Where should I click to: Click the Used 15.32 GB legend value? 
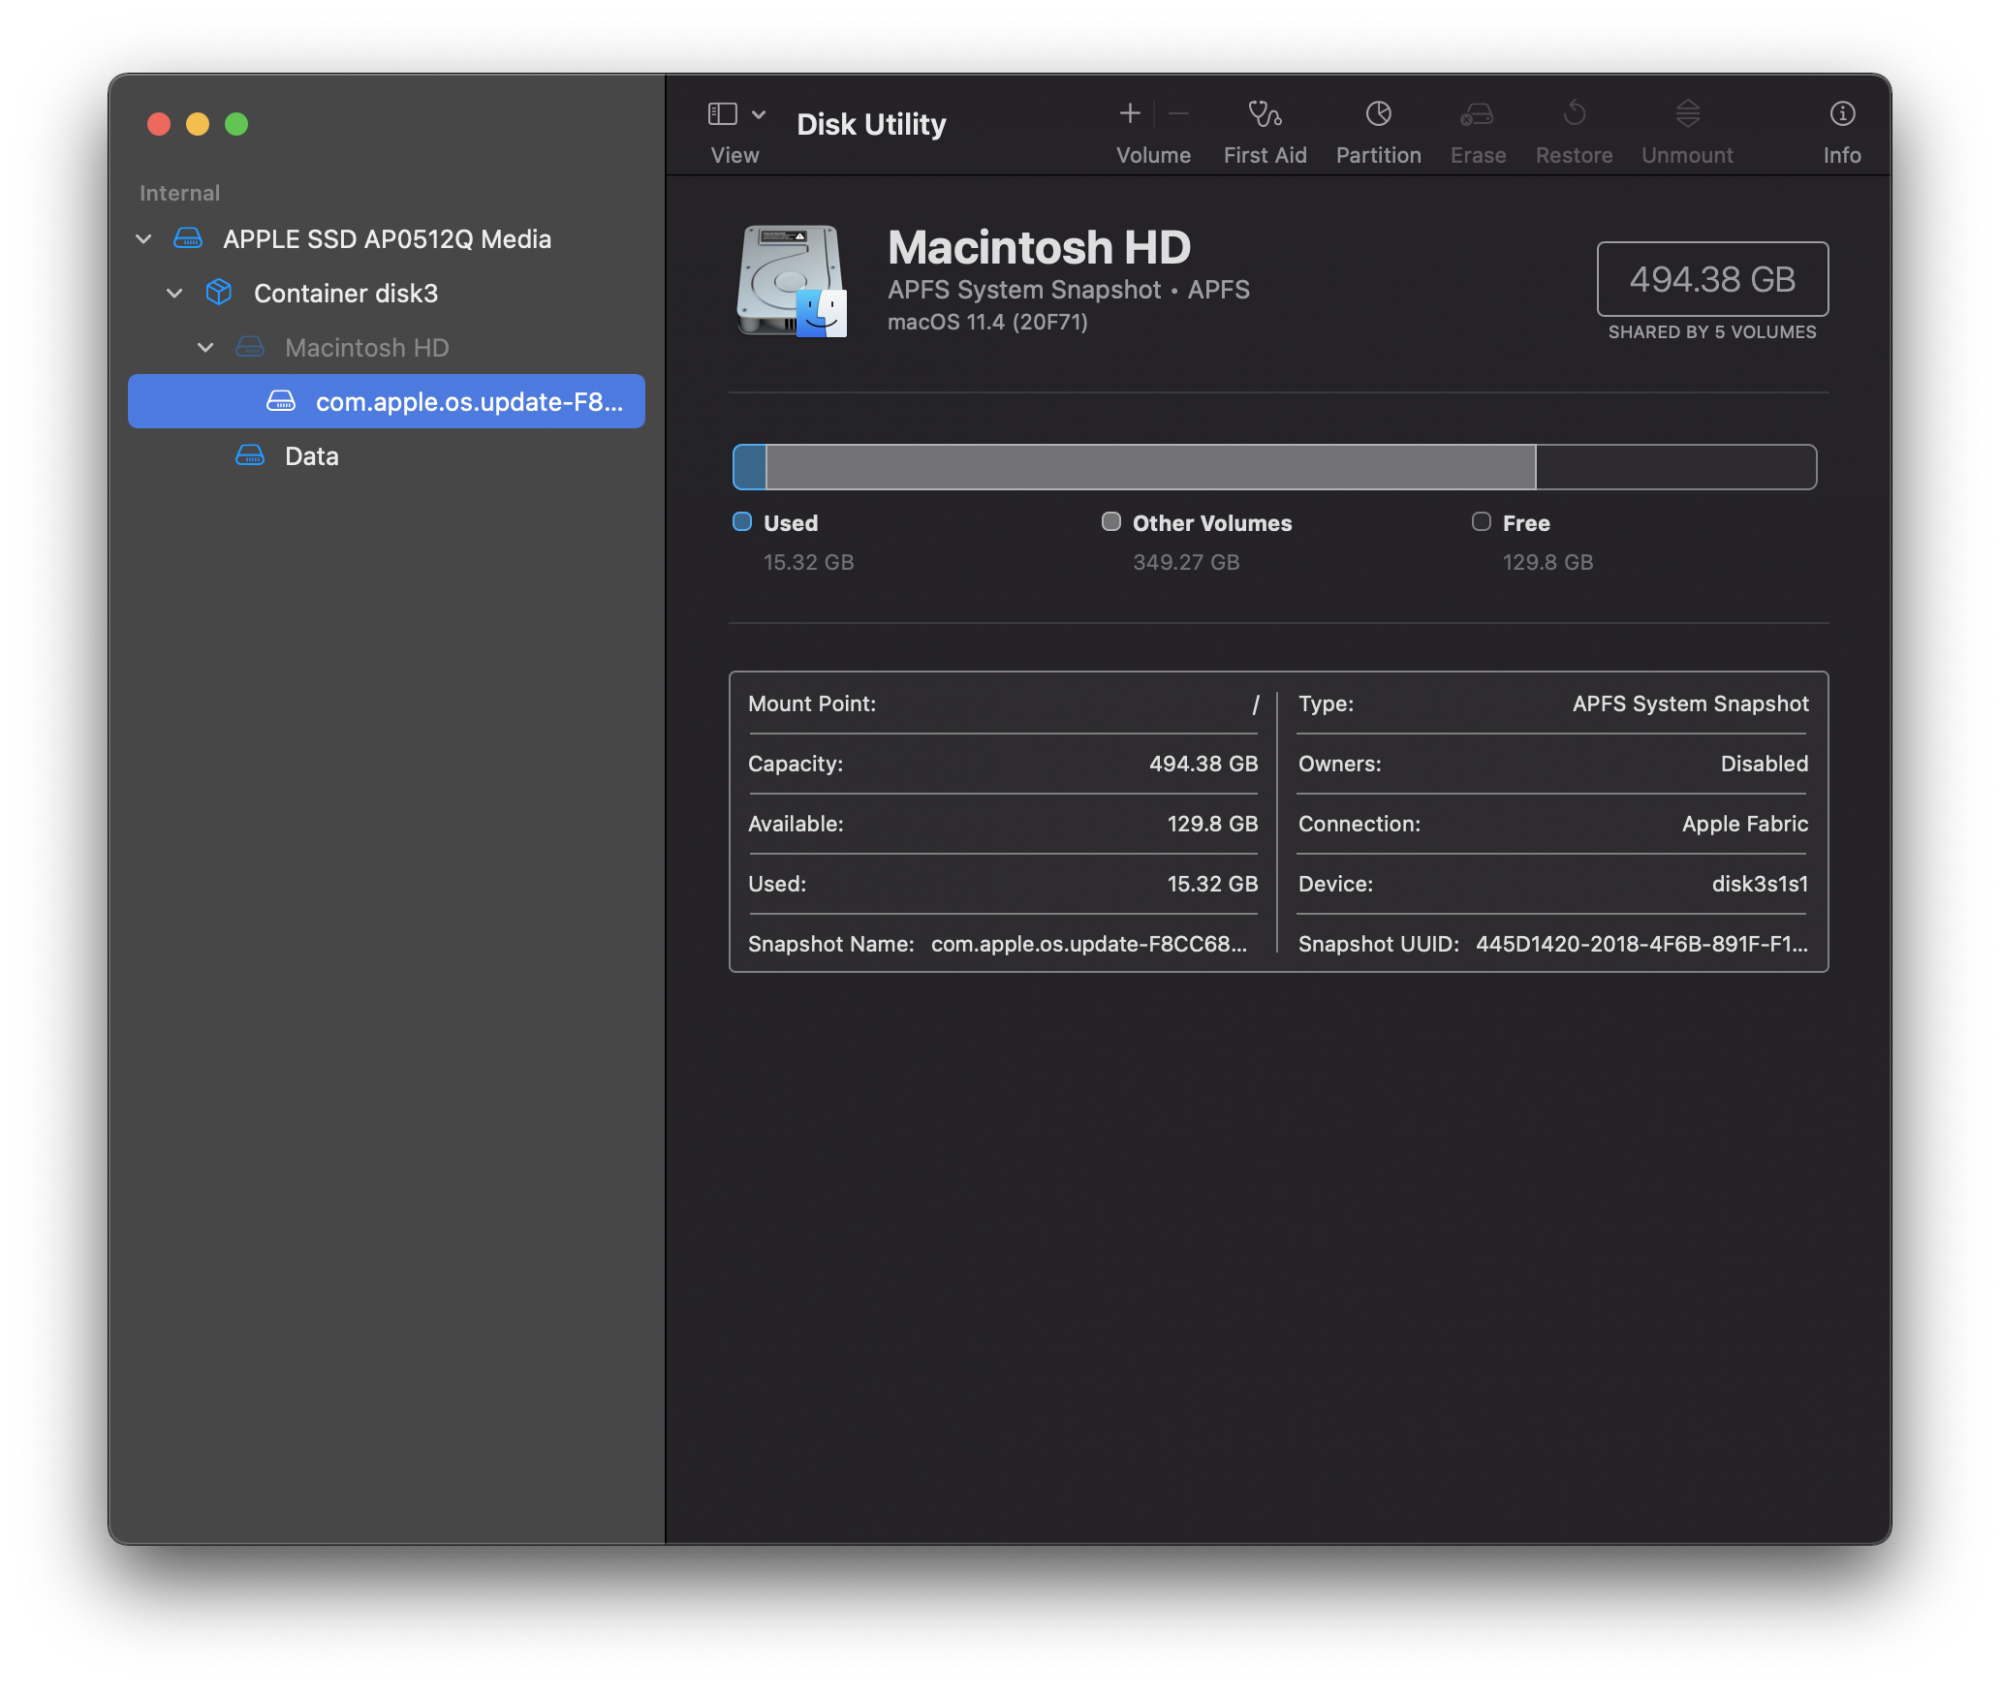[x=809, y=563]
